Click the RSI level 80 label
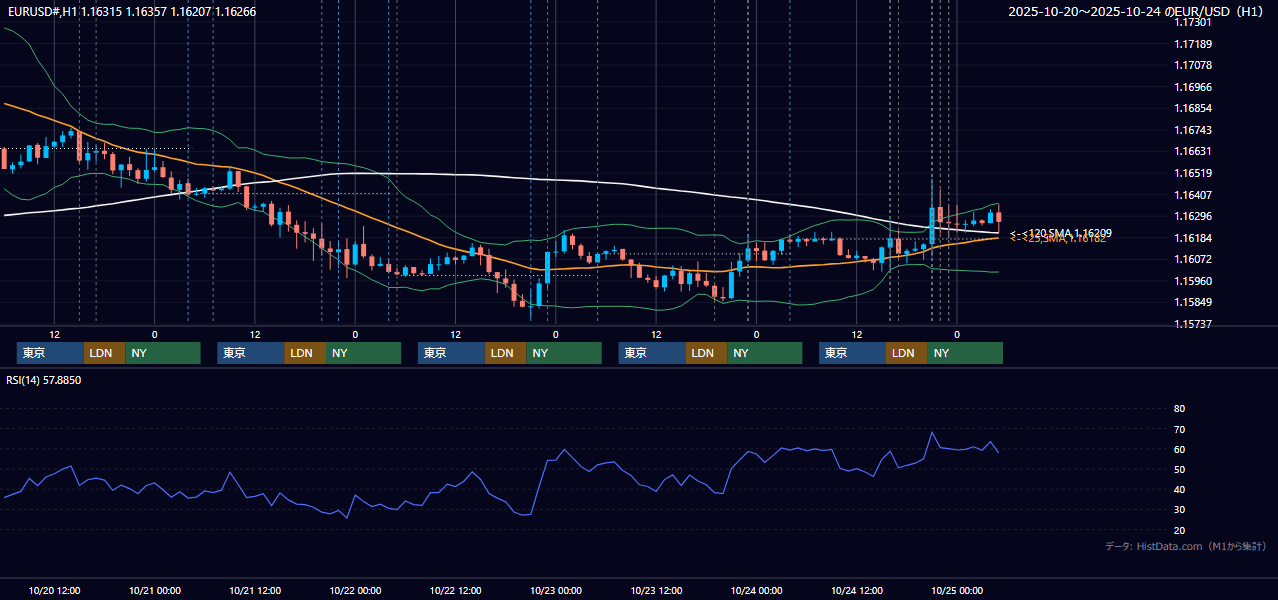1278x600 pixels. click(x=1179, y=409)
